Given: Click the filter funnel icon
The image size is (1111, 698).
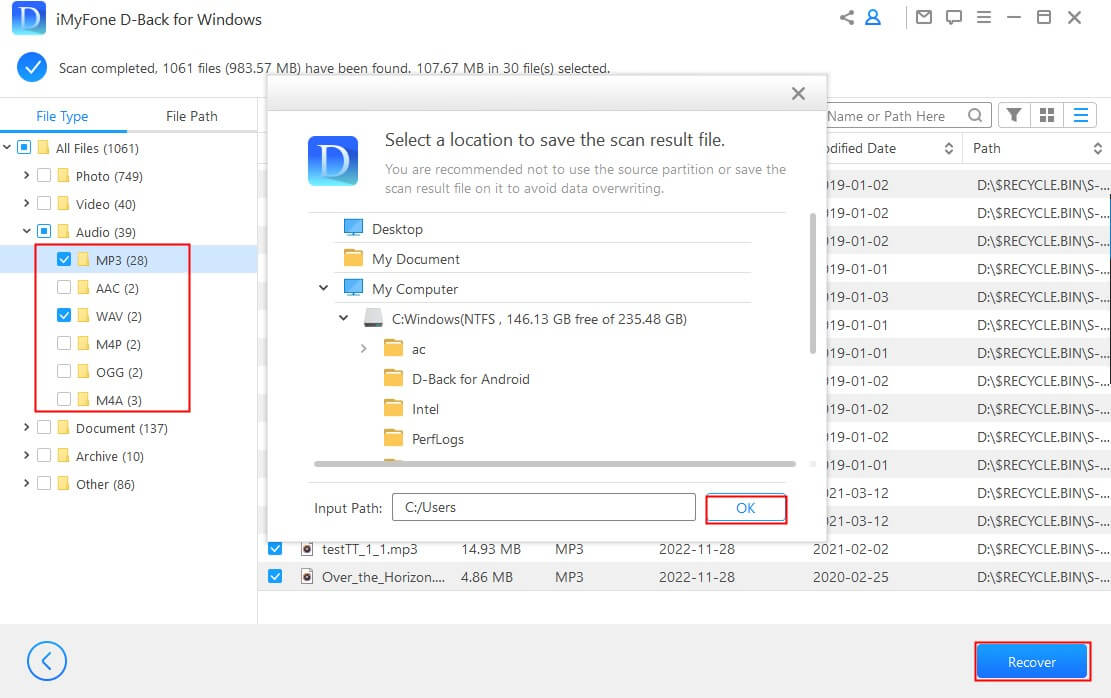Looking at the screenshot, I should (1014, 115).
